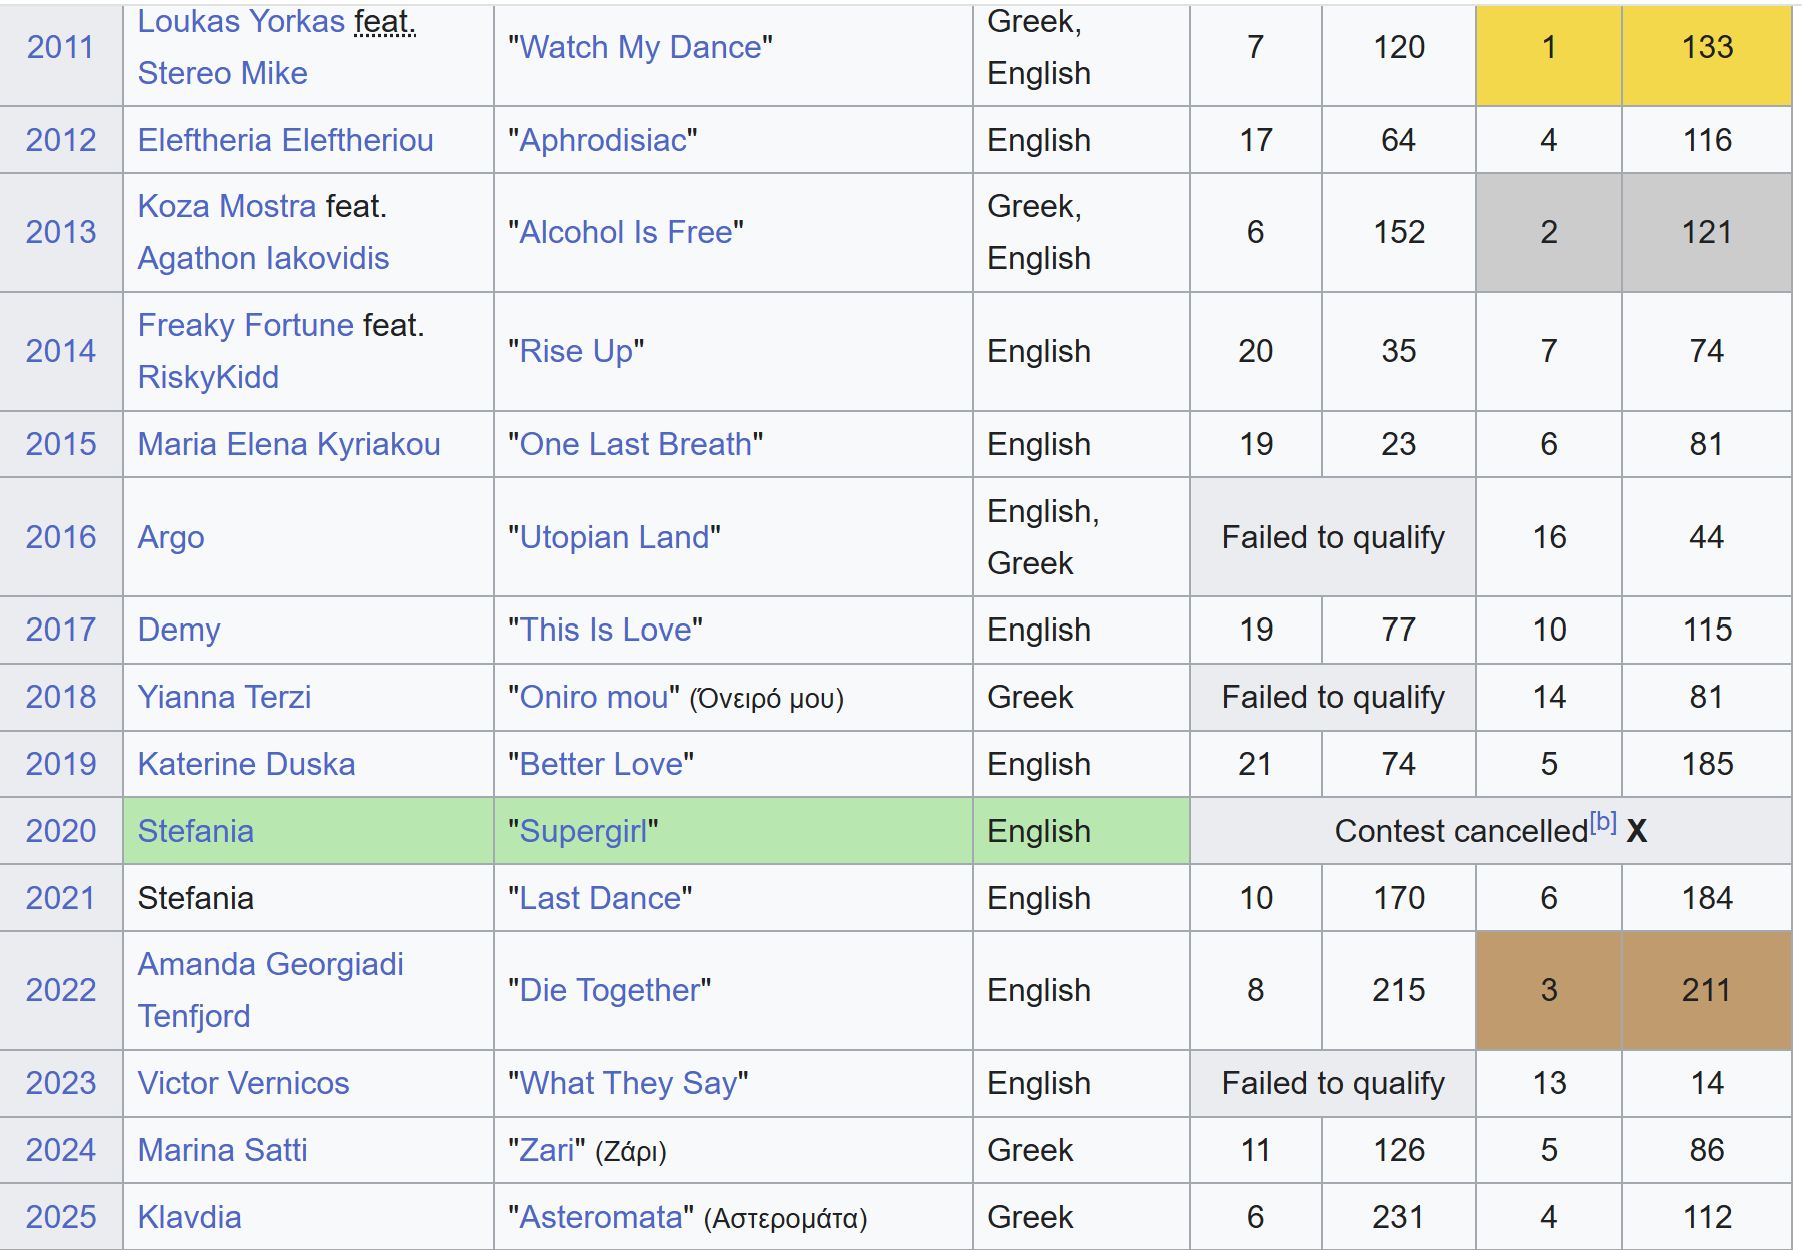Click the "Alcohol Is Free" song link
The image size is (1802, 1250).
pyautogui.click(x=626, y=232)
